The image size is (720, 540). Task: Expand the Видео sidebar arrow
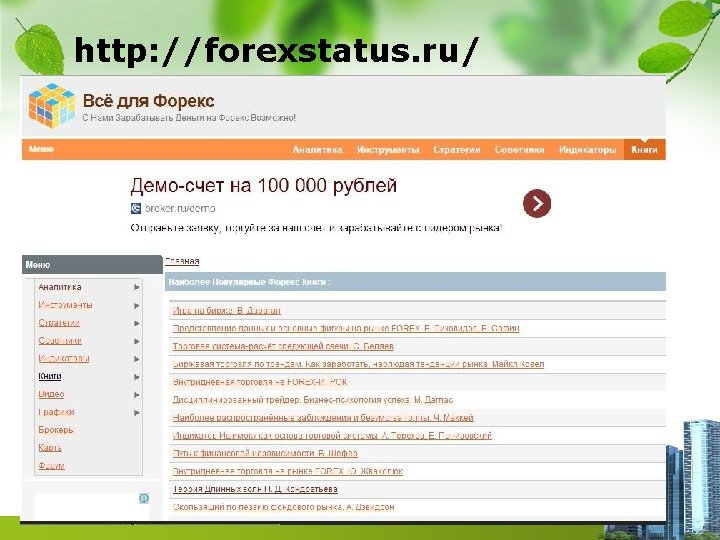click(x=136, y=395)
